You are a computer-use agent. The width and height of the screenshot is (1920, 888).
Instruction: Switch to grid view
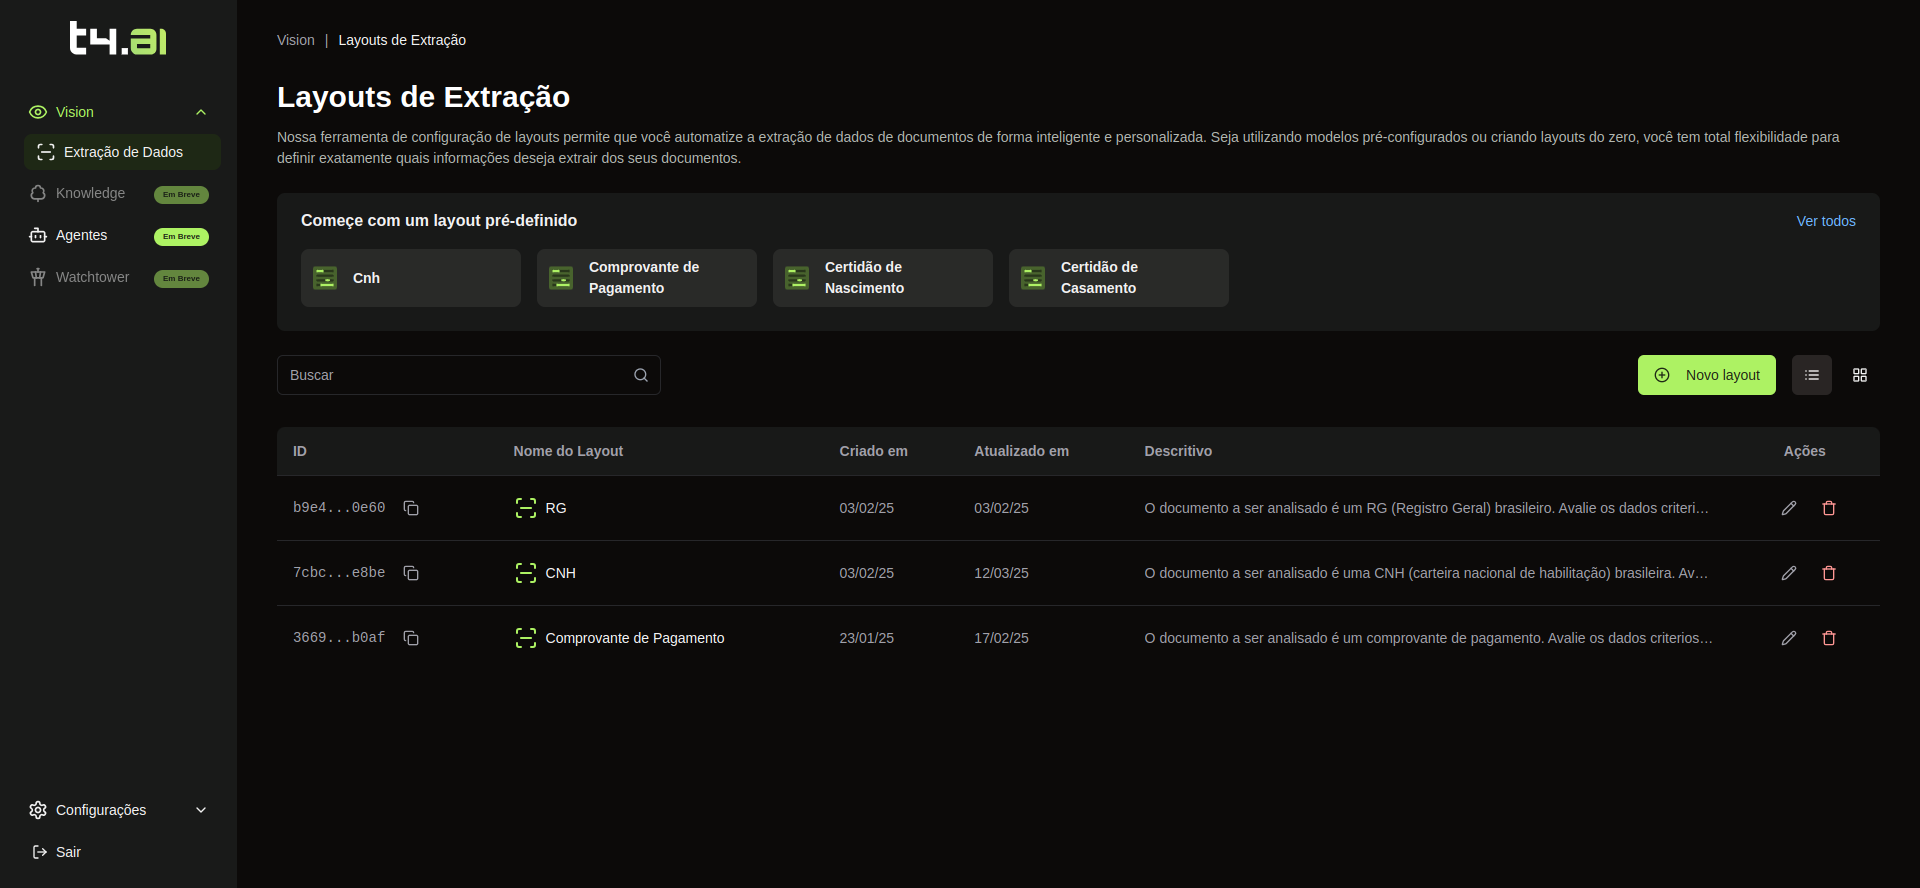click(1860, 375)
